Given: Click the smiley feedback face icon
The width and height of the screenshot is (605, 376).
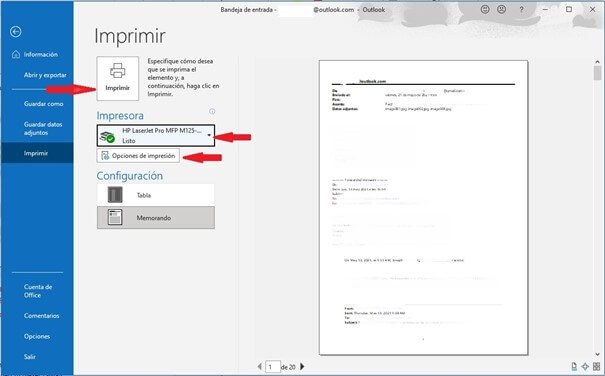Looking at the screenshot, I should click(x=485, y=9).
